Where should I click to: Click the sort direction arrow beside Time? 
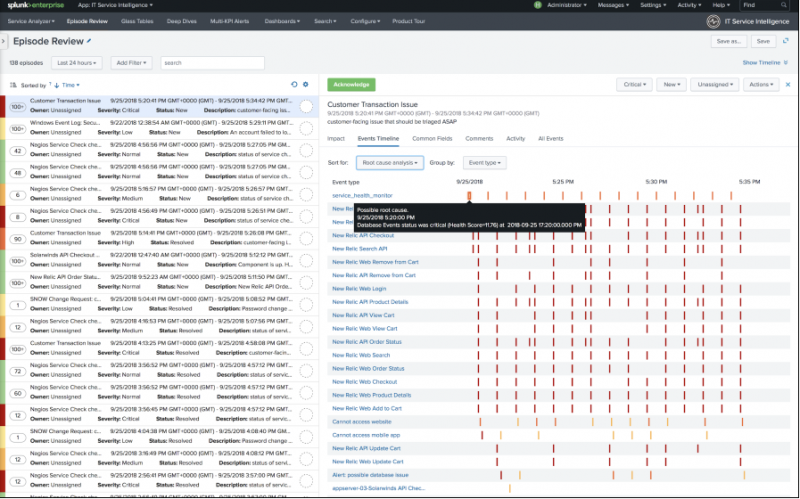57,85
